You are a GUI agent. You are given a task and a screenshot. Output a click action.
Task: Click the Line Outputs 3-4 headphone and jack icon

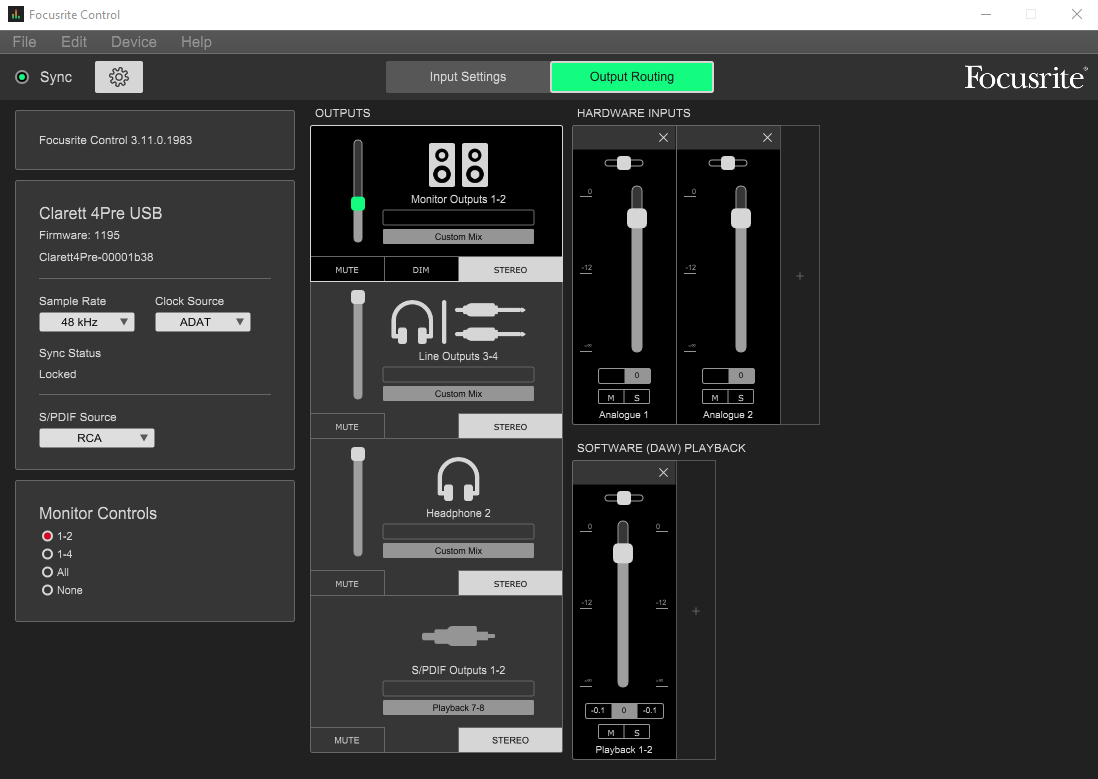tap(458, 322)
